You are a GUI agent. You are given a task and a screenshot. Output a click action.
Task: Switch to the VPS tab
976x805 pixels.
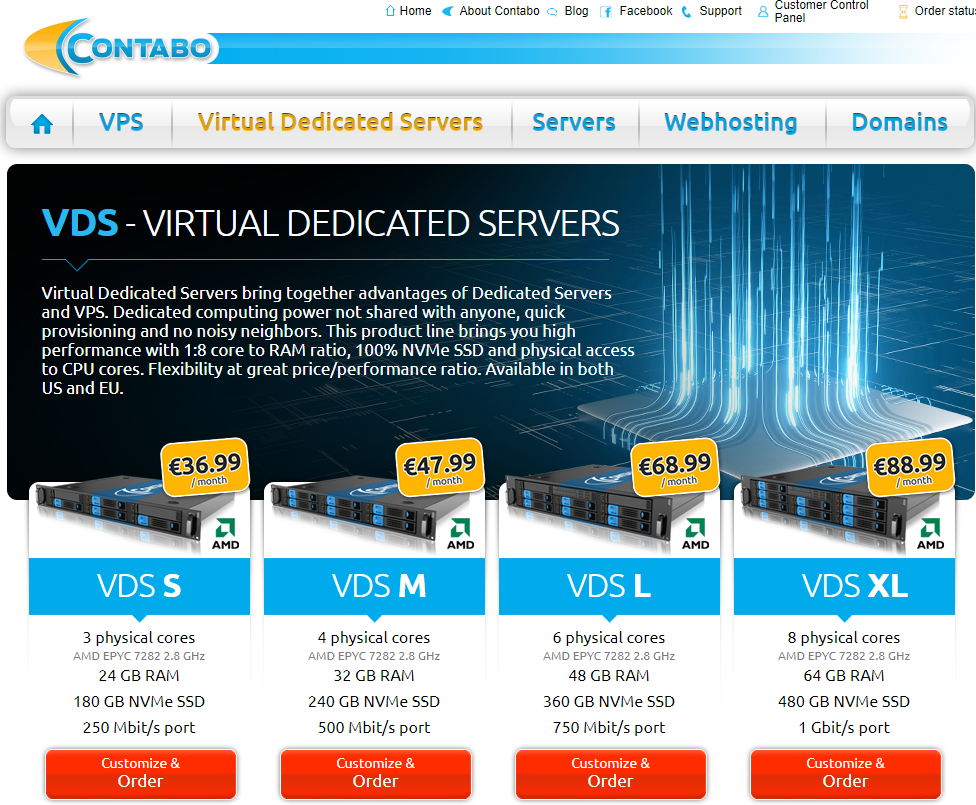tap(121, 122)
